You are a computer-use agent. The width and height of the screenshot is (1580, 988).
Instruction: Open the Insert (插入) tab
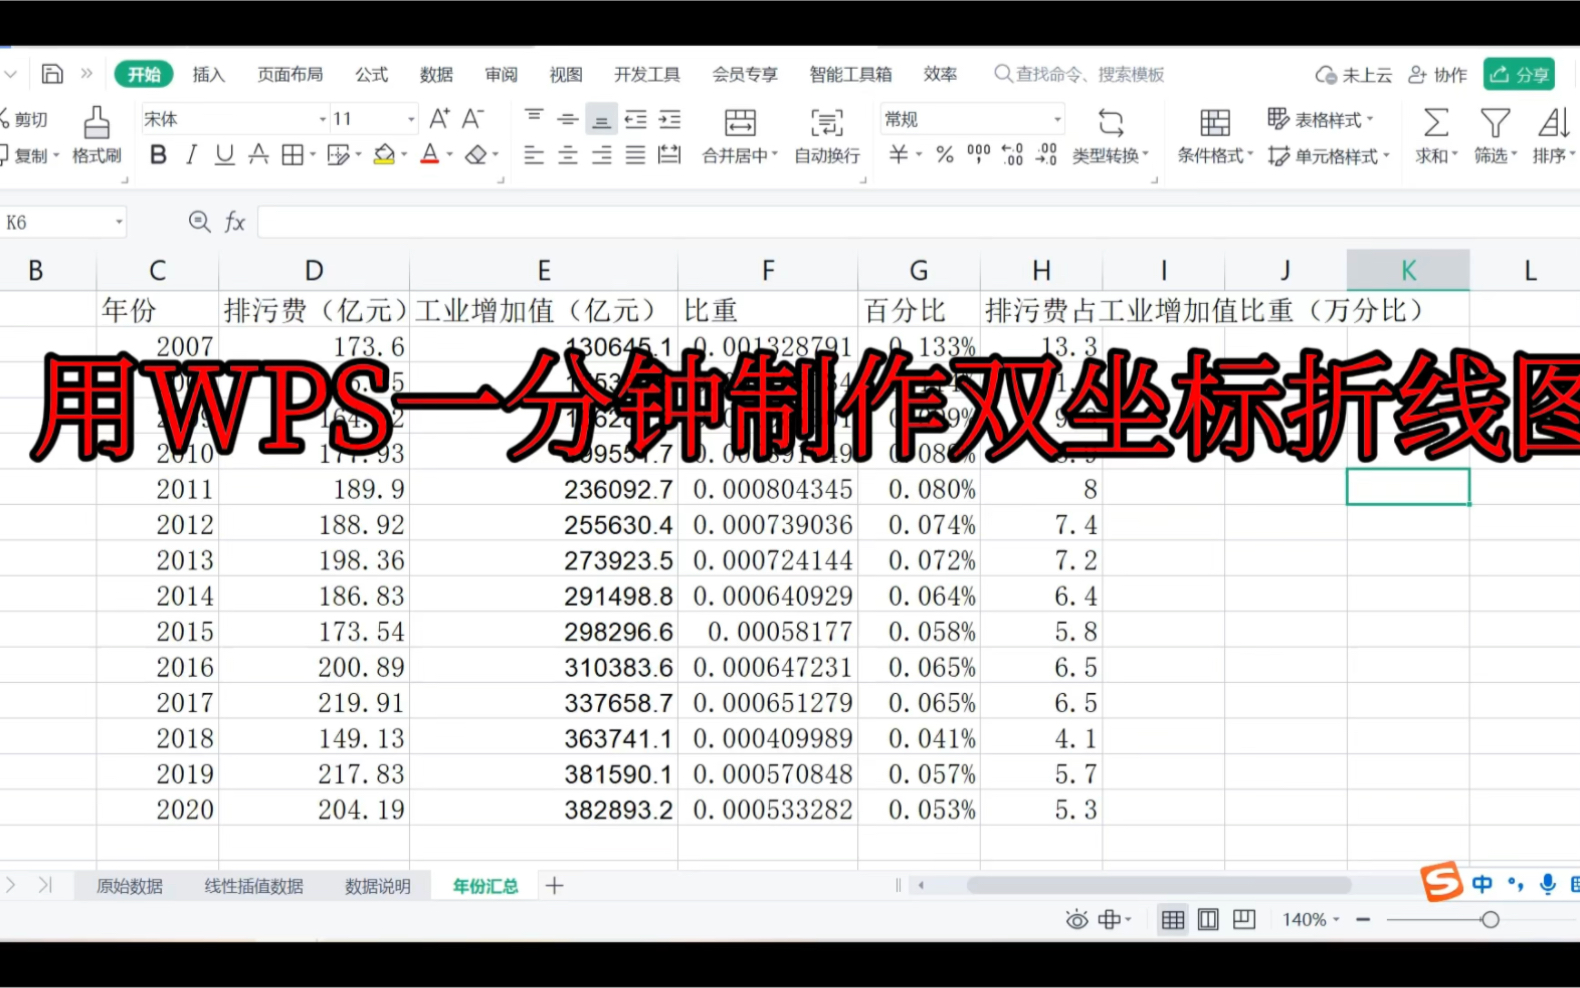tap(209, 74)
